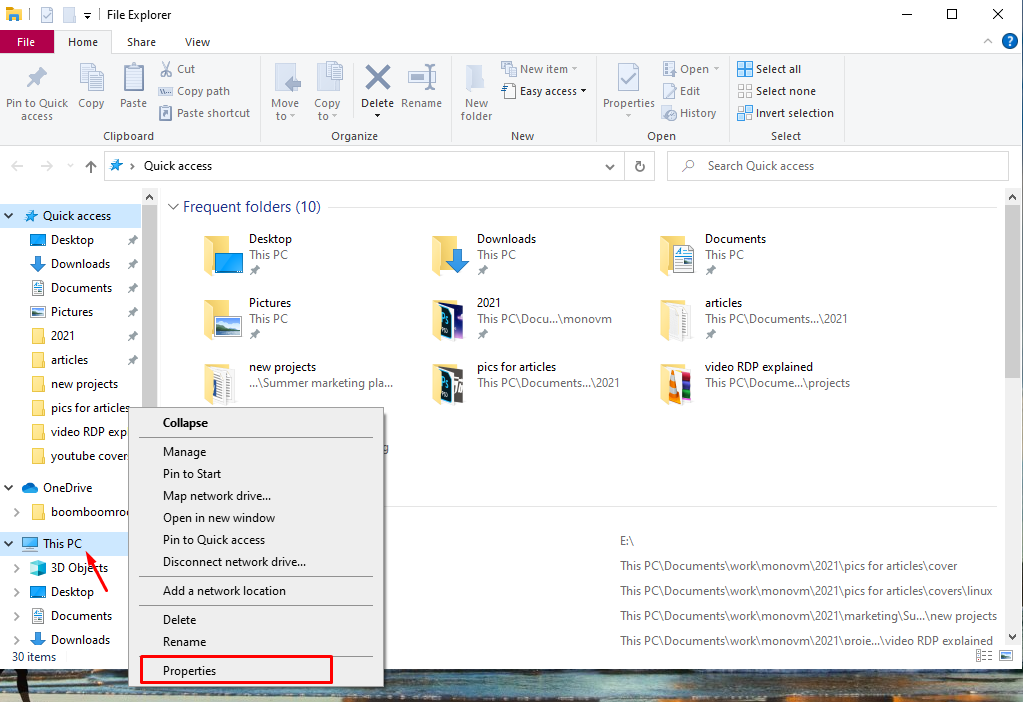Click the Refresh icon beside address bar

[x=640, y=166]
